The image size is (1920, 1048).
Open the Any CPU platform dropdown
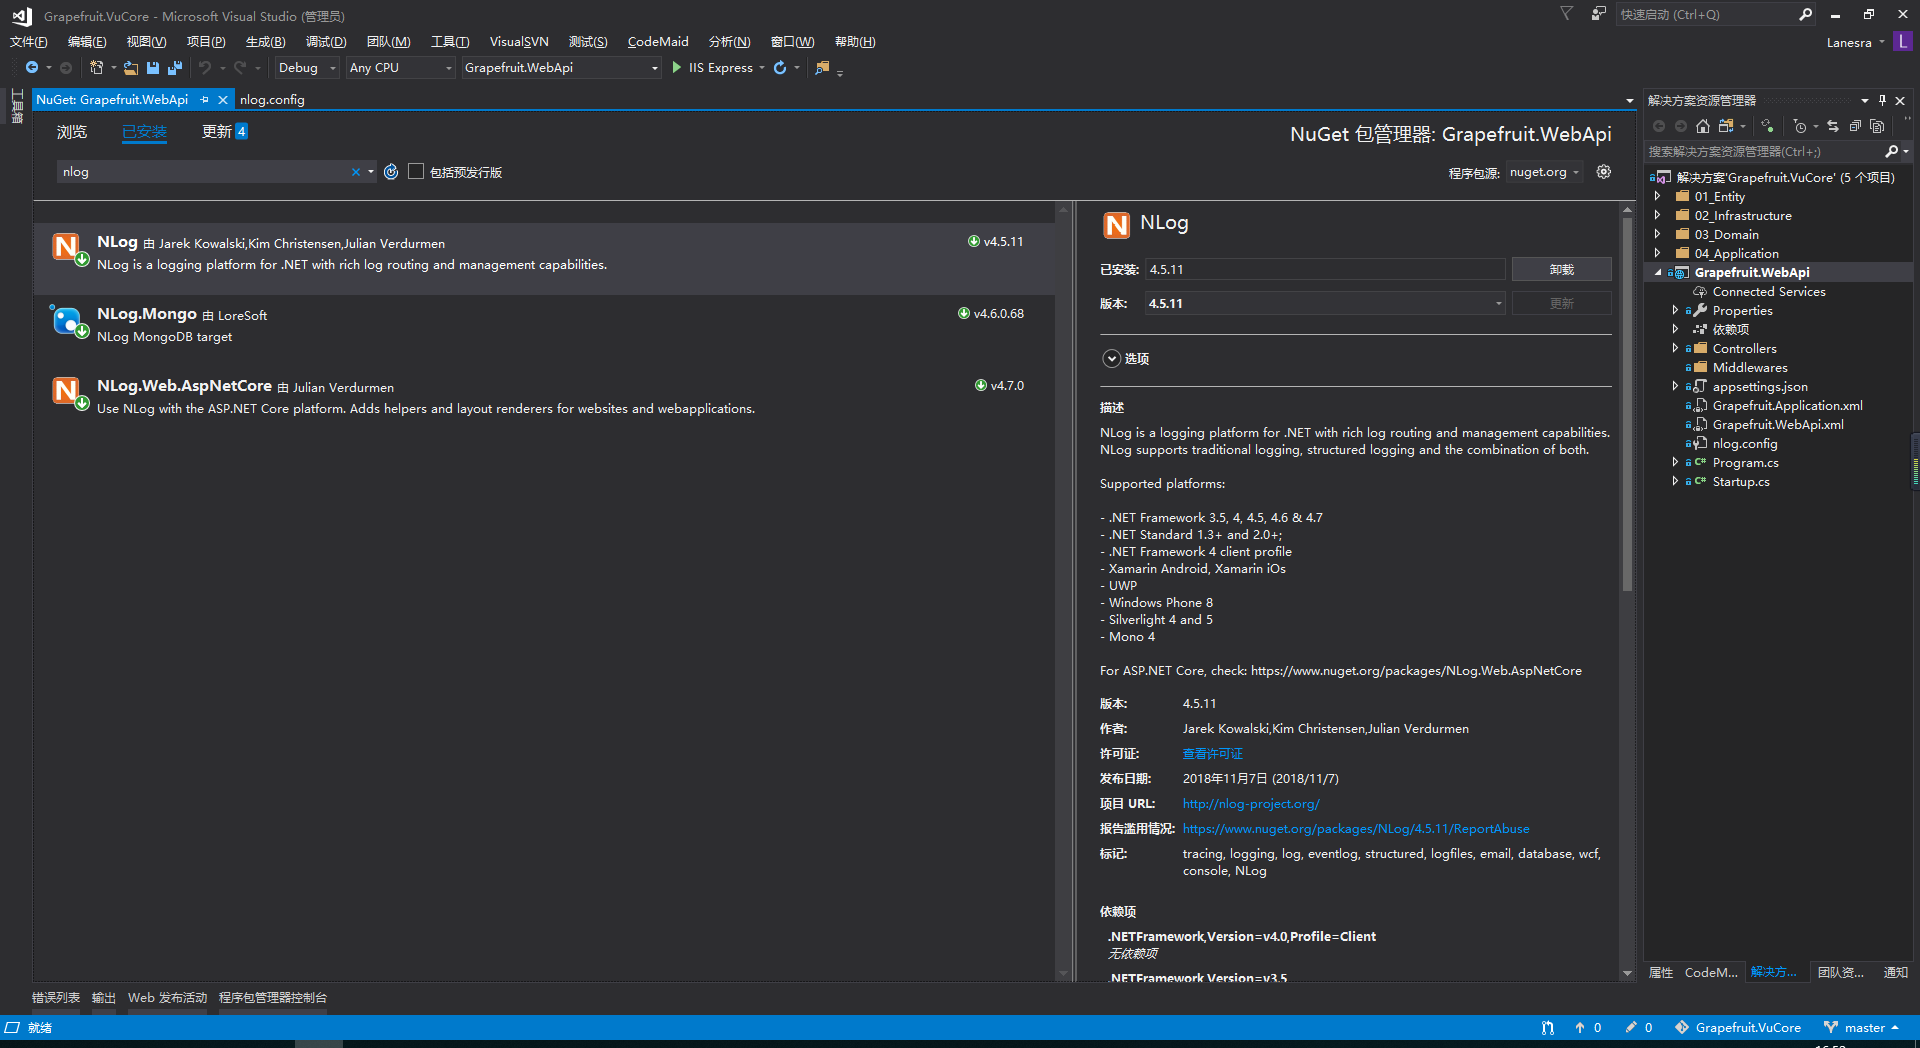click(x=400, y=68)
